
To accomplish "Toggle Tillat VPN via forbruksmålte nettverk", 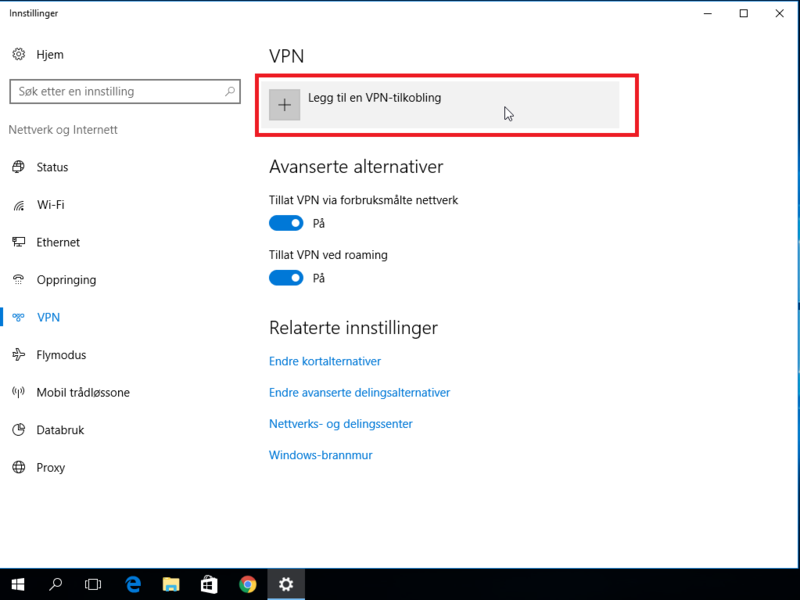I will [x=286, y=223].
